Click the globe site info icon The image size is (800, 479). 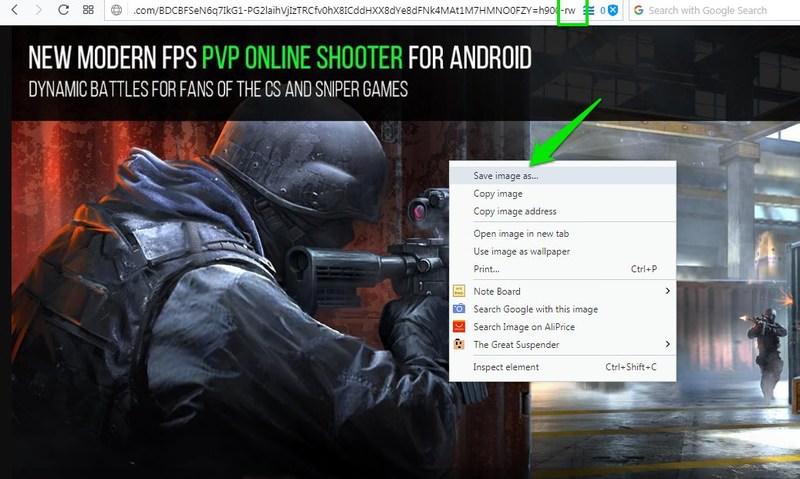[x=116, y=10]
